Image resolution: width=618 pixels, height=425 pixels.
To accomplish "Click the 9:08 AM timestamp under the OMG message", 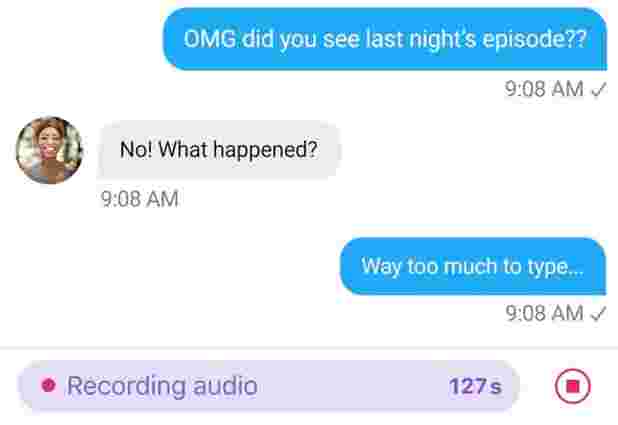I will 544,89.
